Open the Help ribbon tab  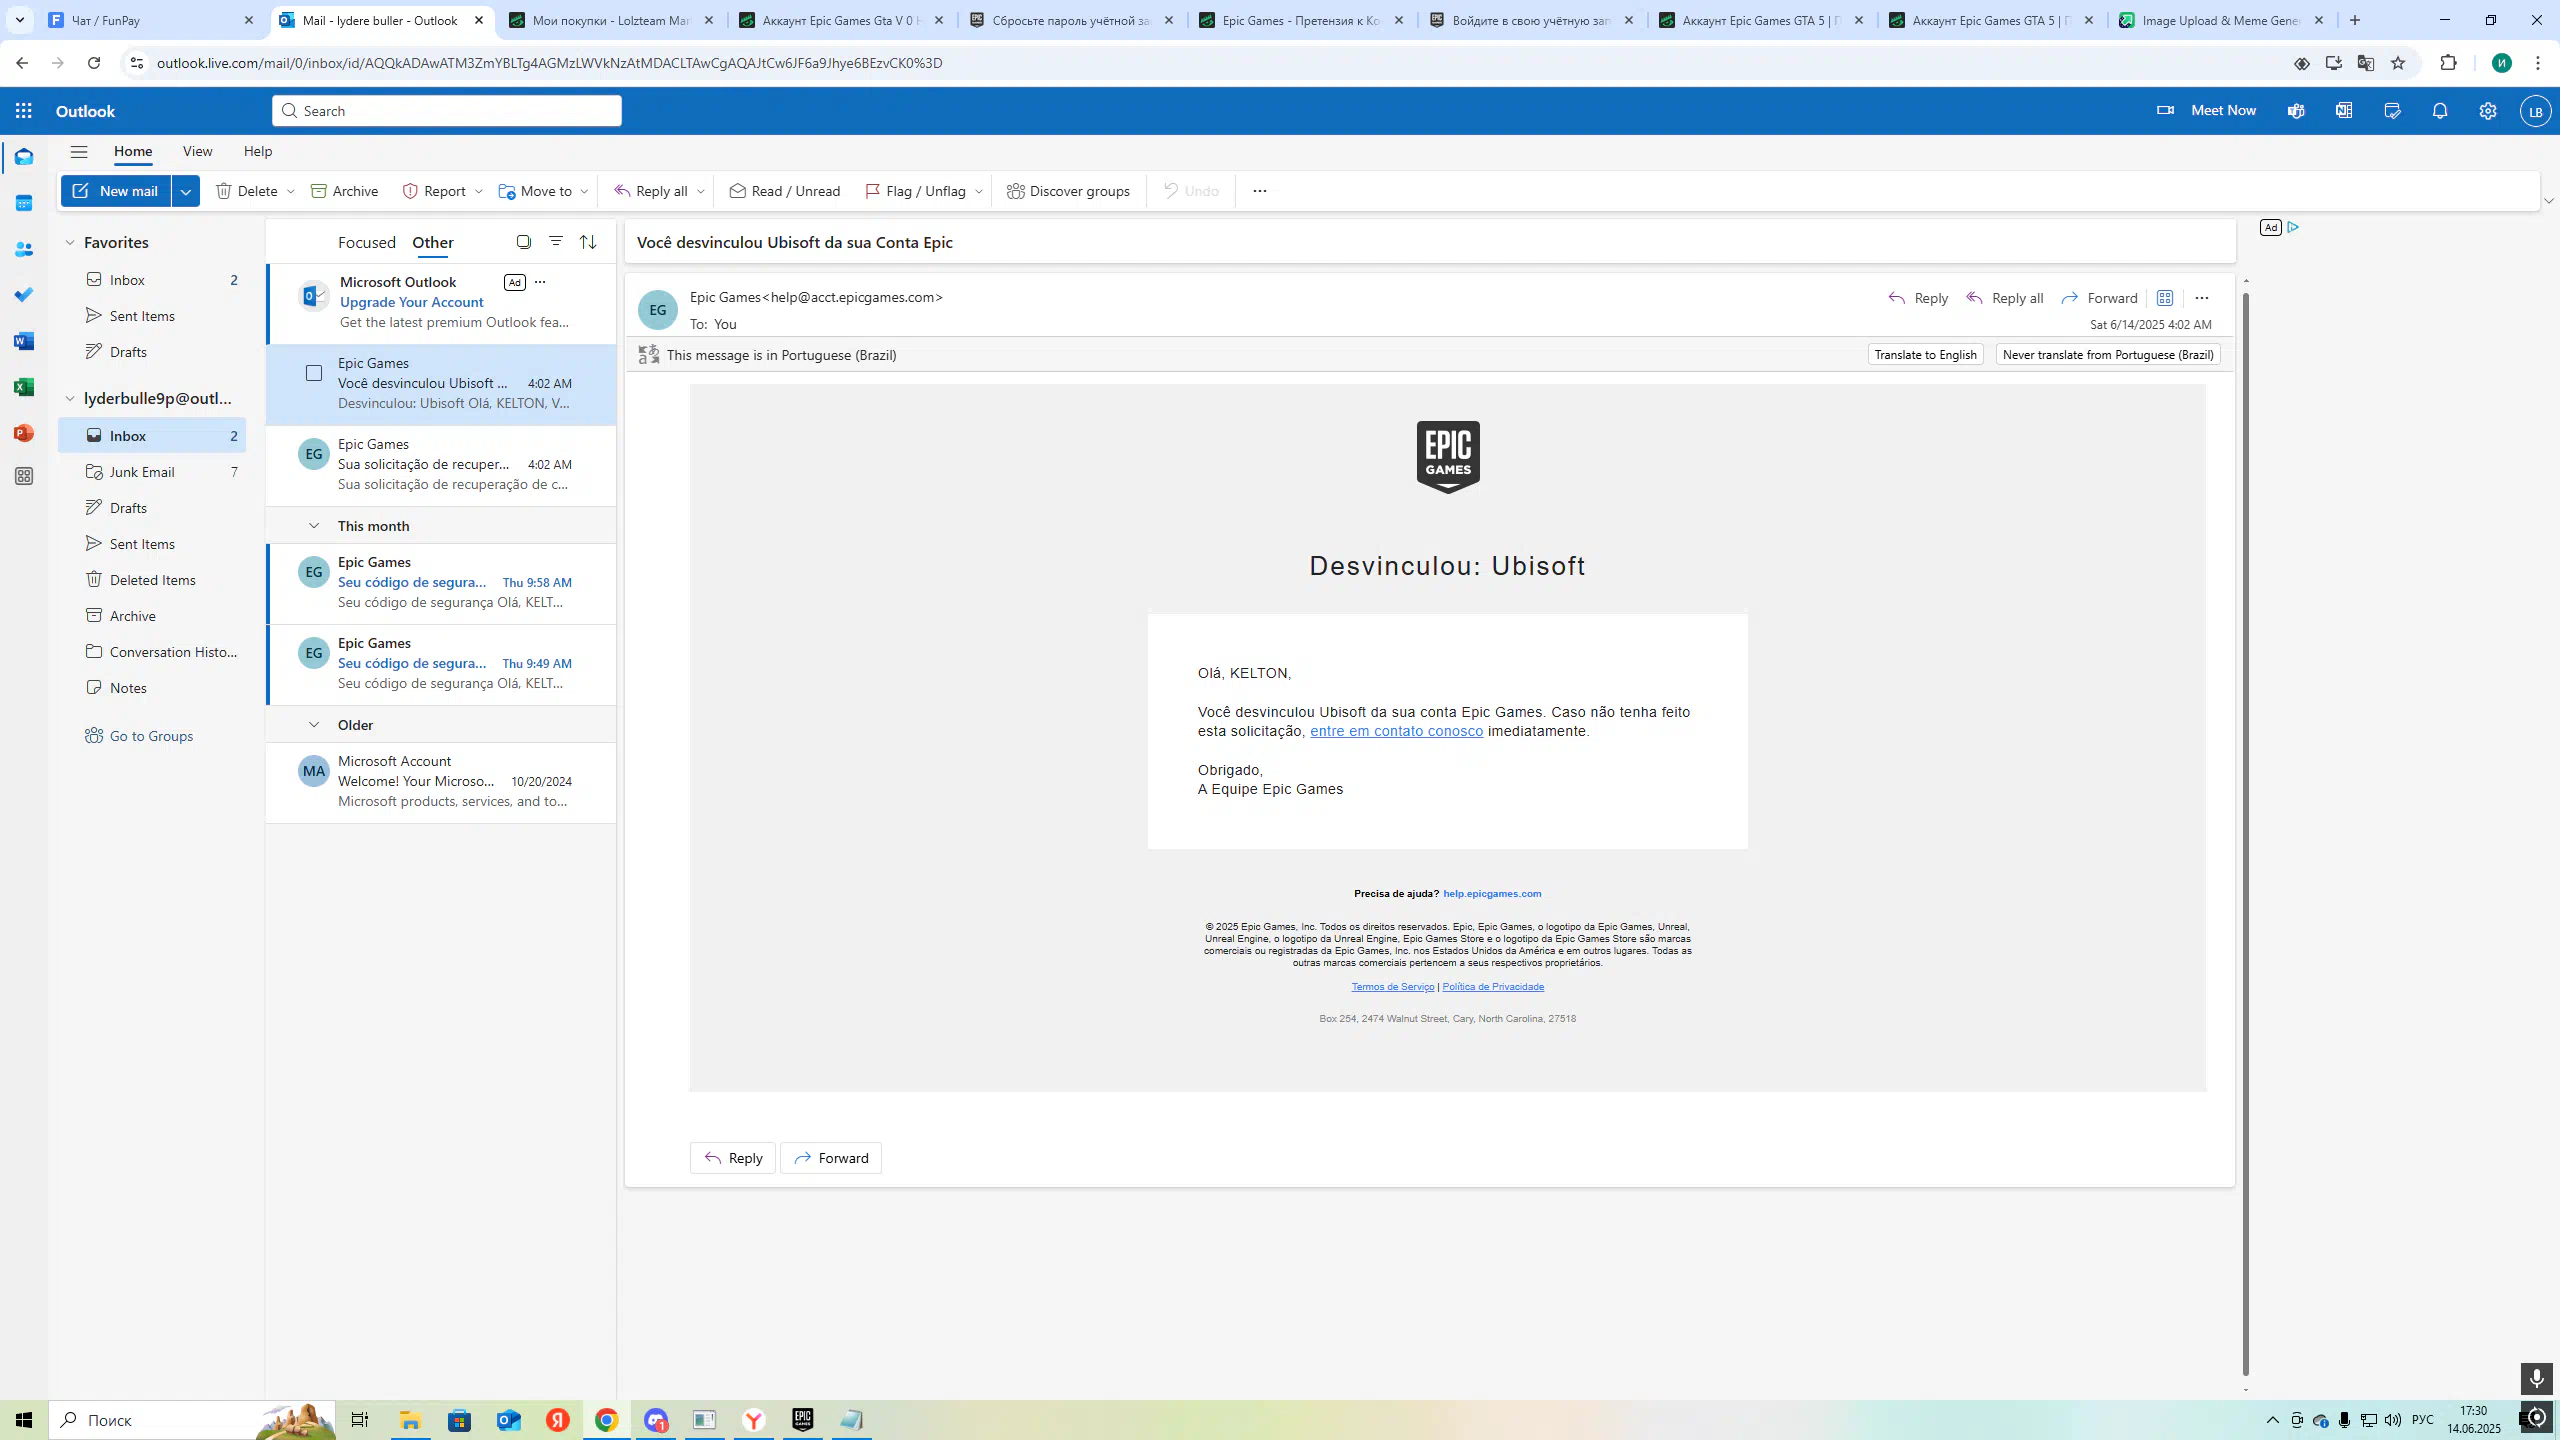click(258, 151)
